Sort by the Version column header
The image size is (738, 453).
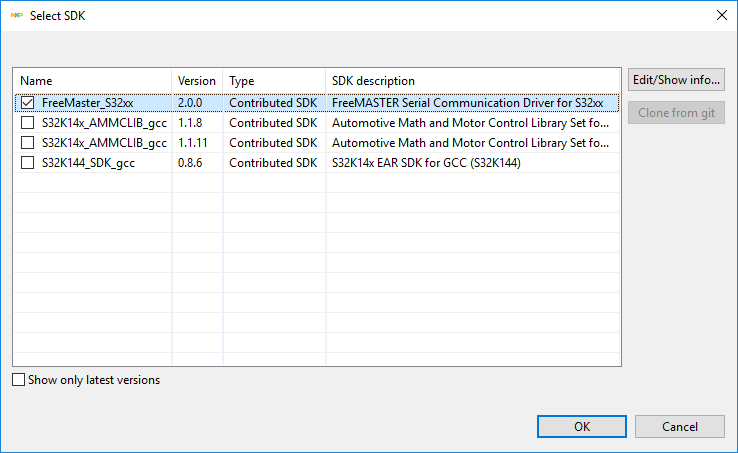tap(197, 80)
